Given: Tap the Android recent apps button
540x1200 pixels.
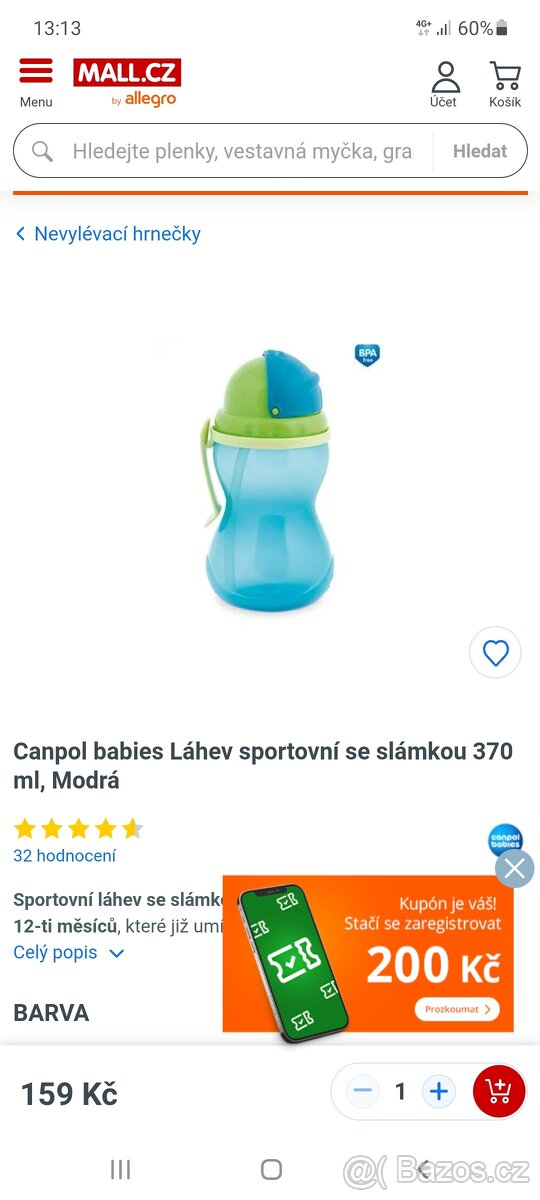Looking at the screenshot, I should [120, 1169].
